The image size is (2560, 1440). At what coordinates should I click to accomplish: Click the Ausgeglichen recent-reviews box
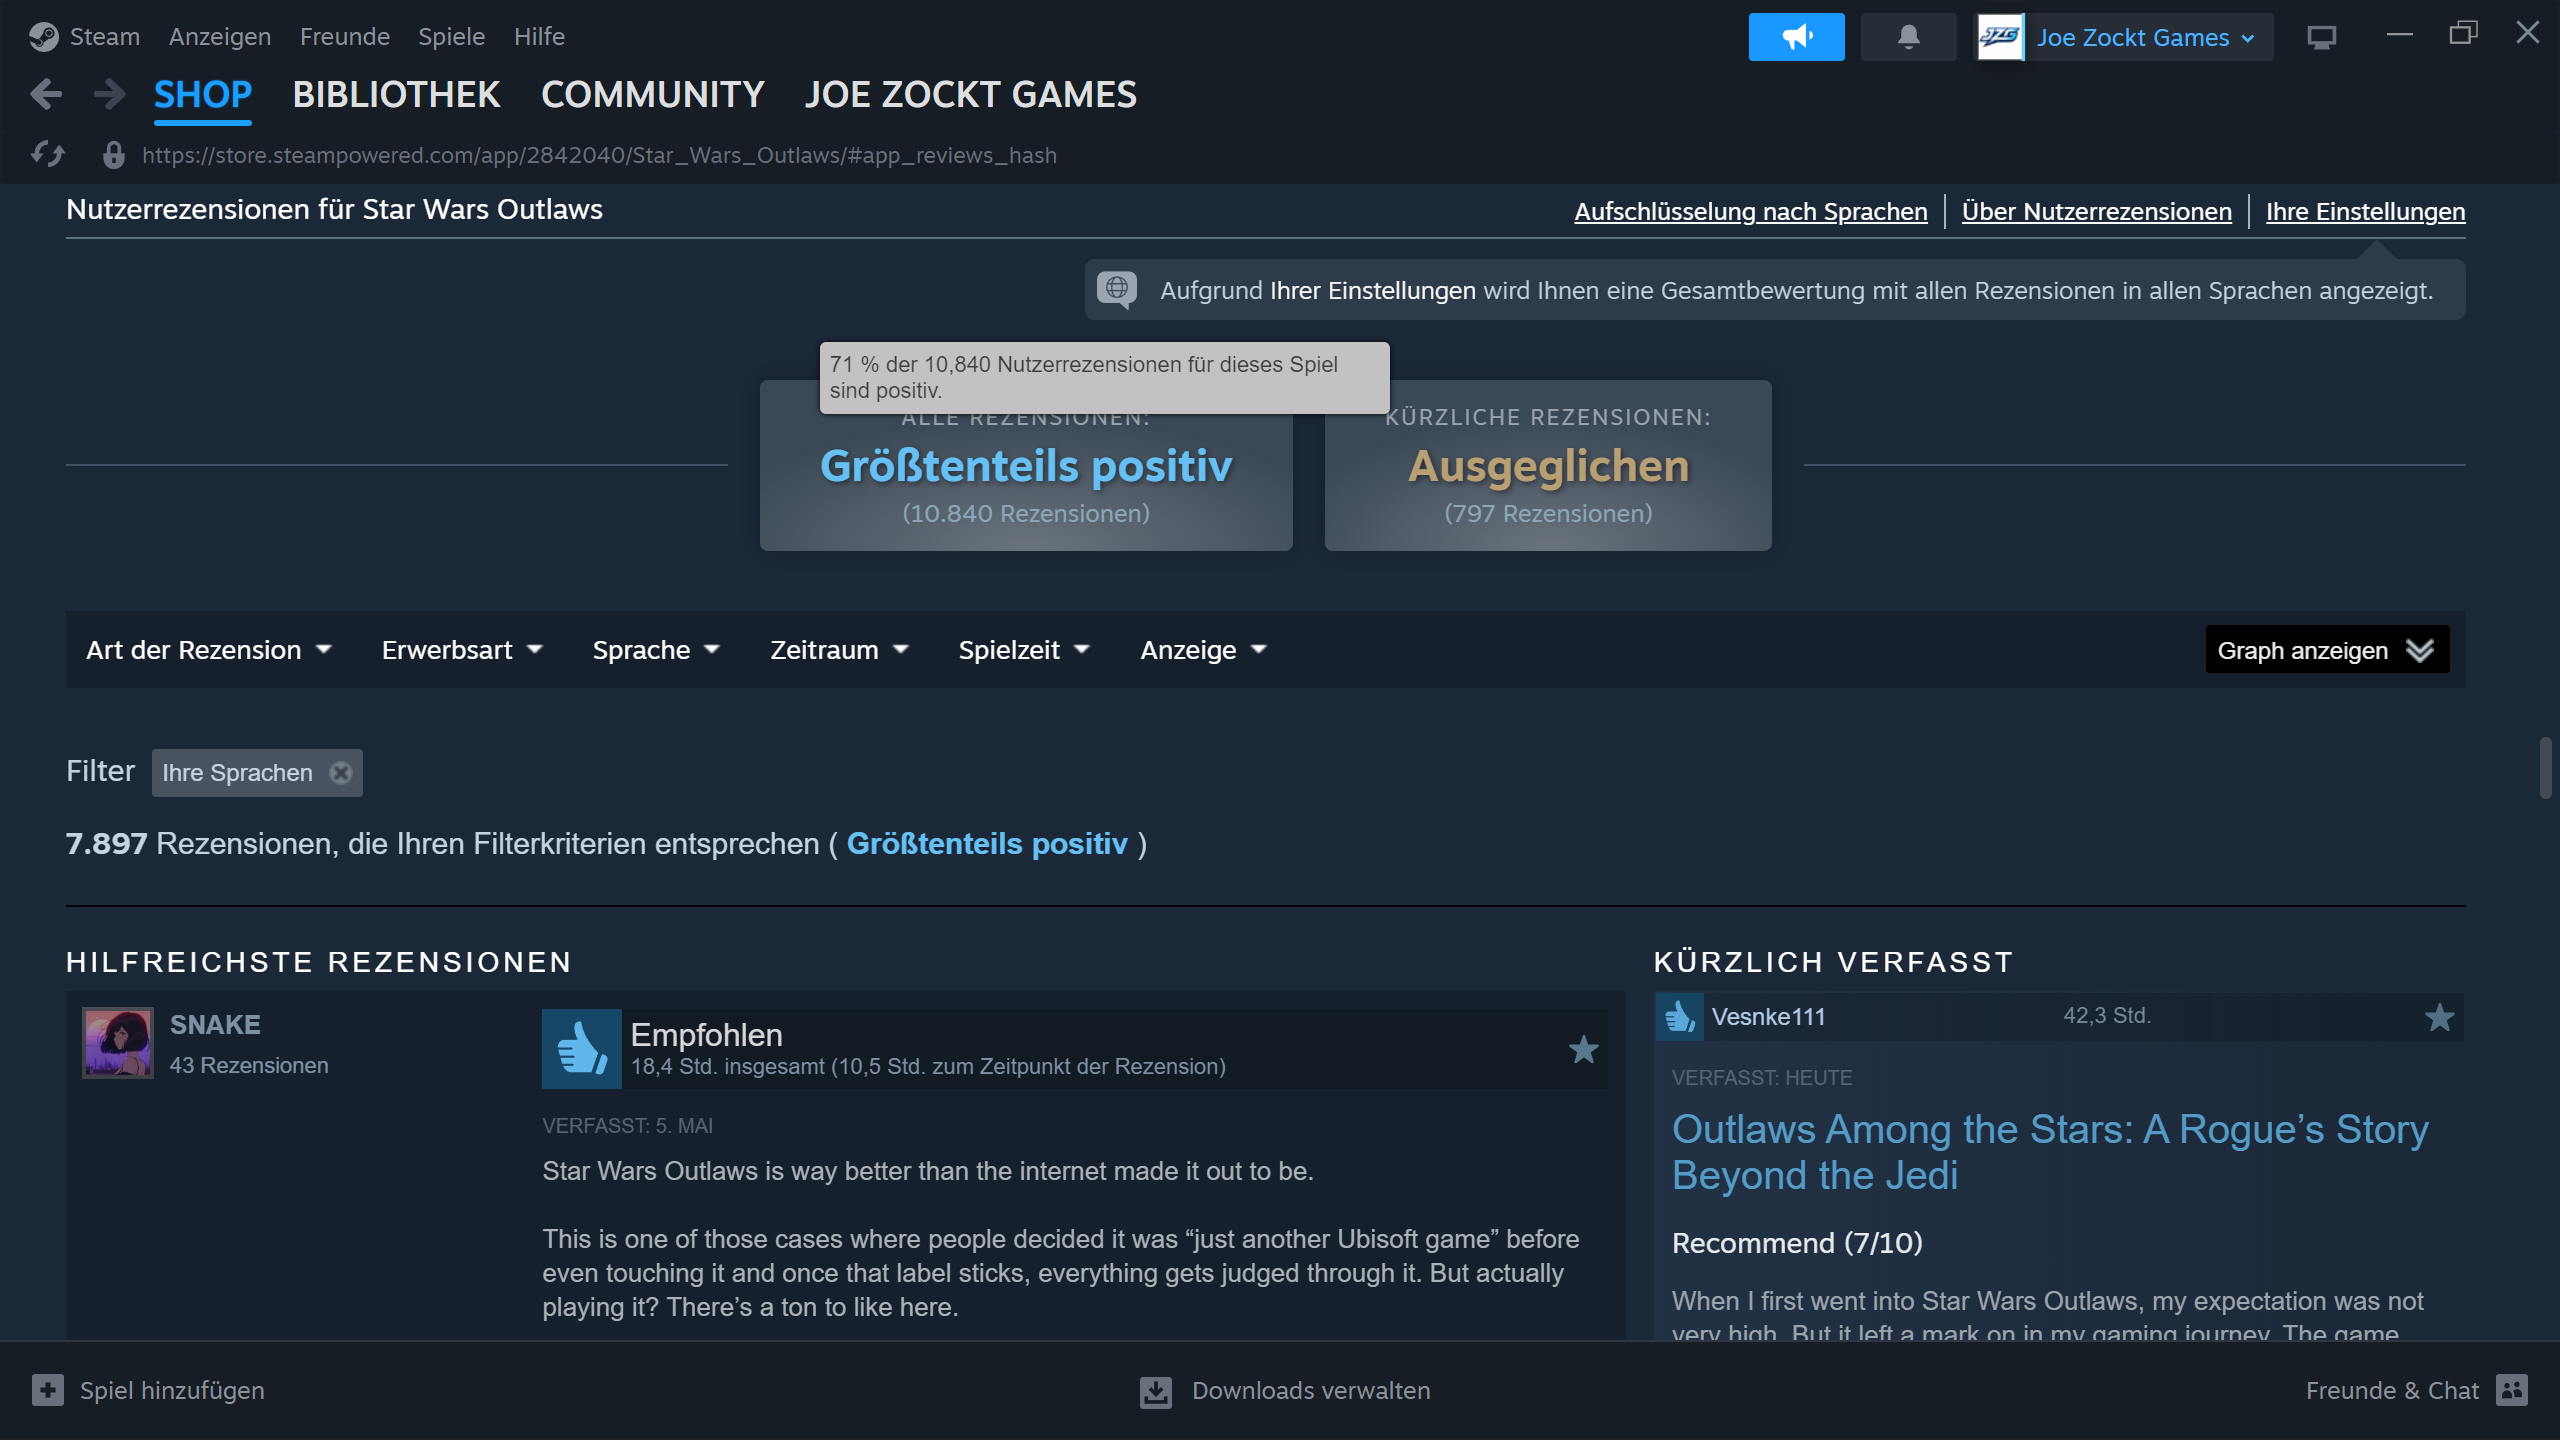[x=1548, y=465]
